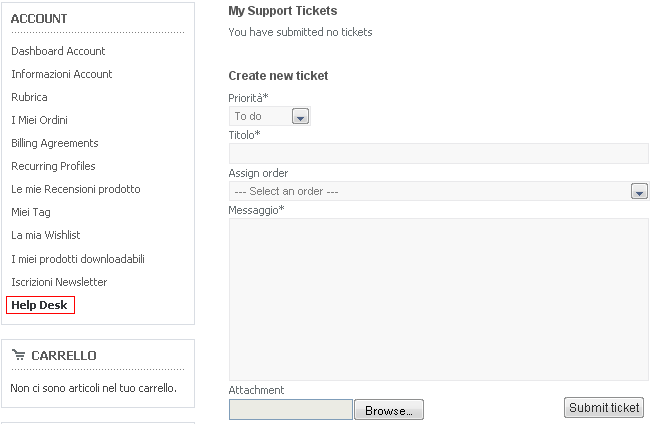Submit the ticket with Submit ticket button
This screenshot has height=424, width=652.
604,407
